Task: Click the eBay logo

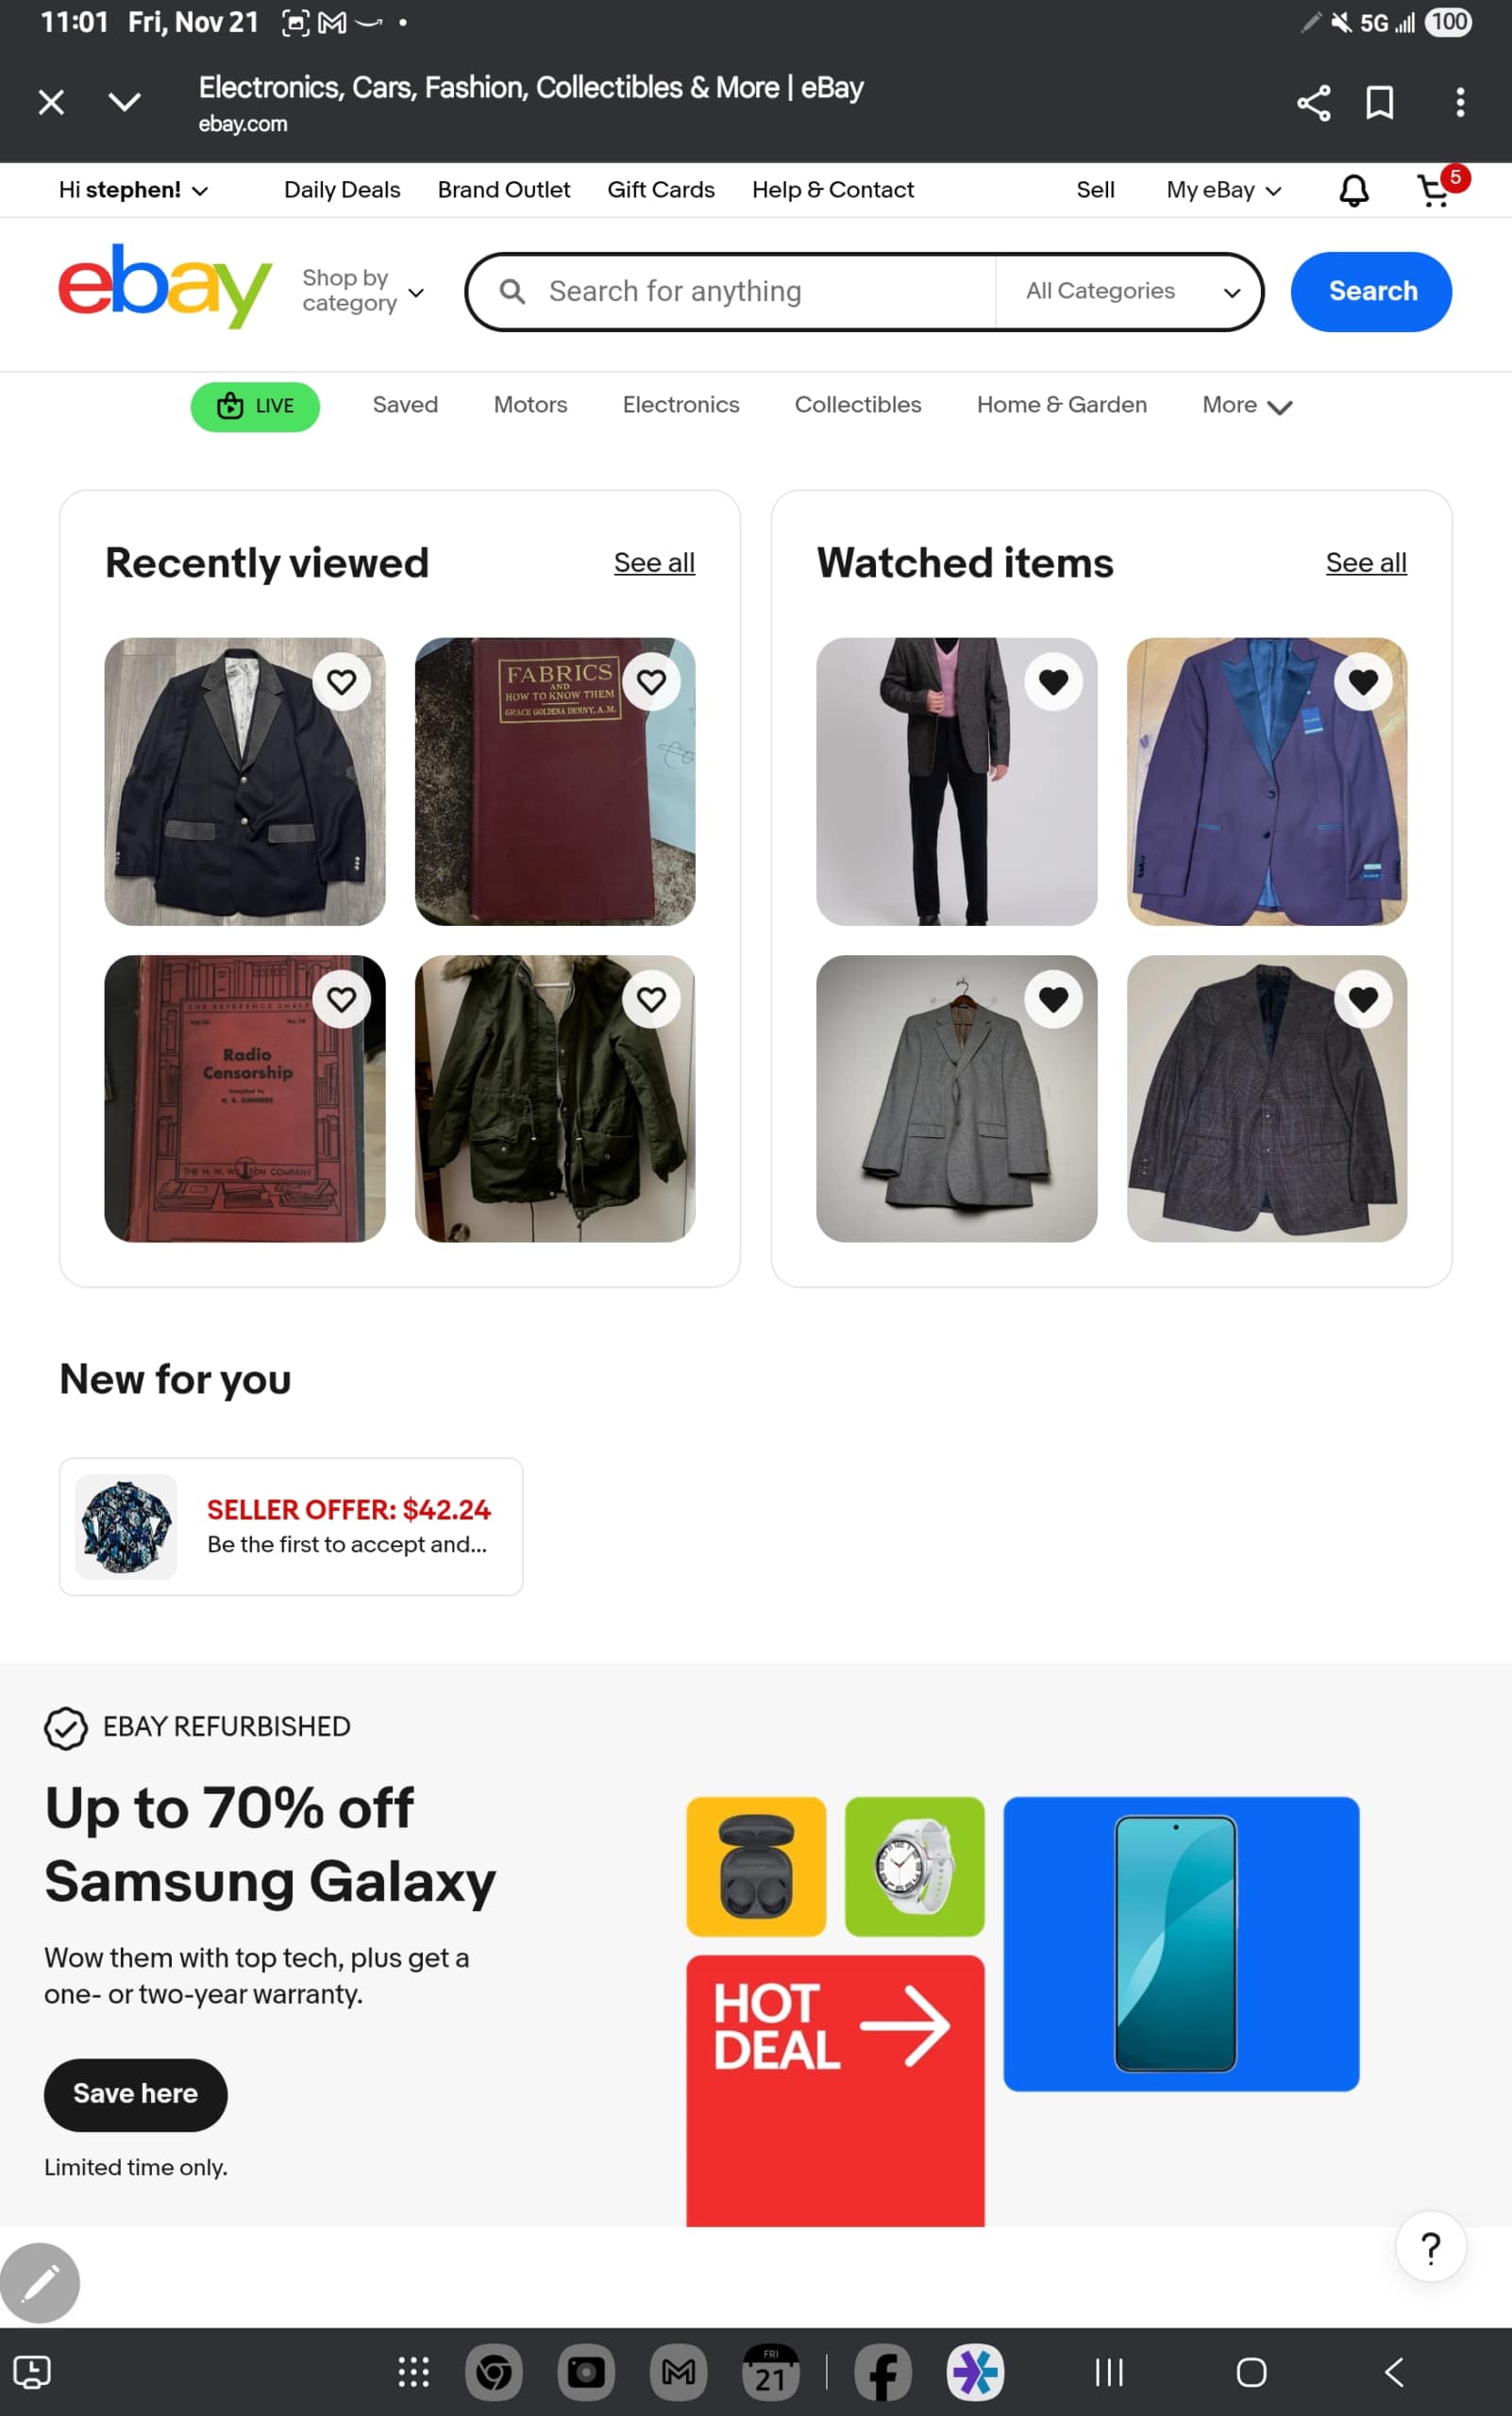Action: (x=165, y=286)
